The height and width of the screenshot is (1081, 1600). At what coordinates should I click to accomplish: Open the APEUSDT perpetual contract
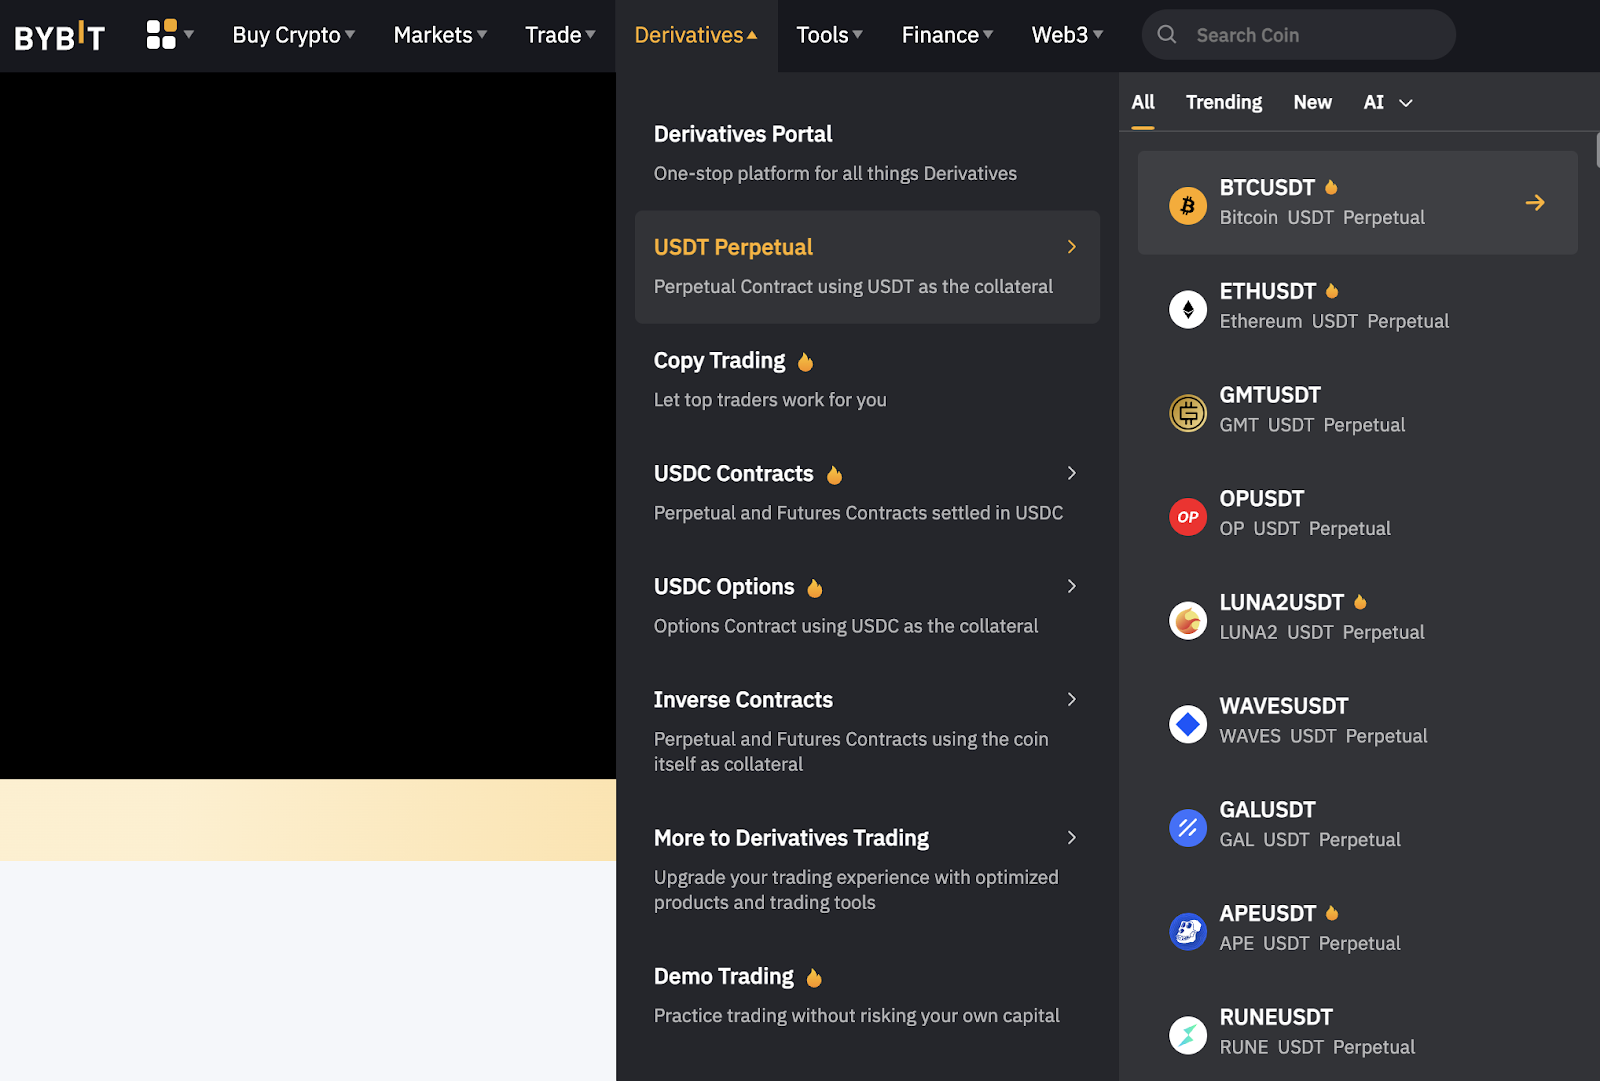(x=1357, y=928)
